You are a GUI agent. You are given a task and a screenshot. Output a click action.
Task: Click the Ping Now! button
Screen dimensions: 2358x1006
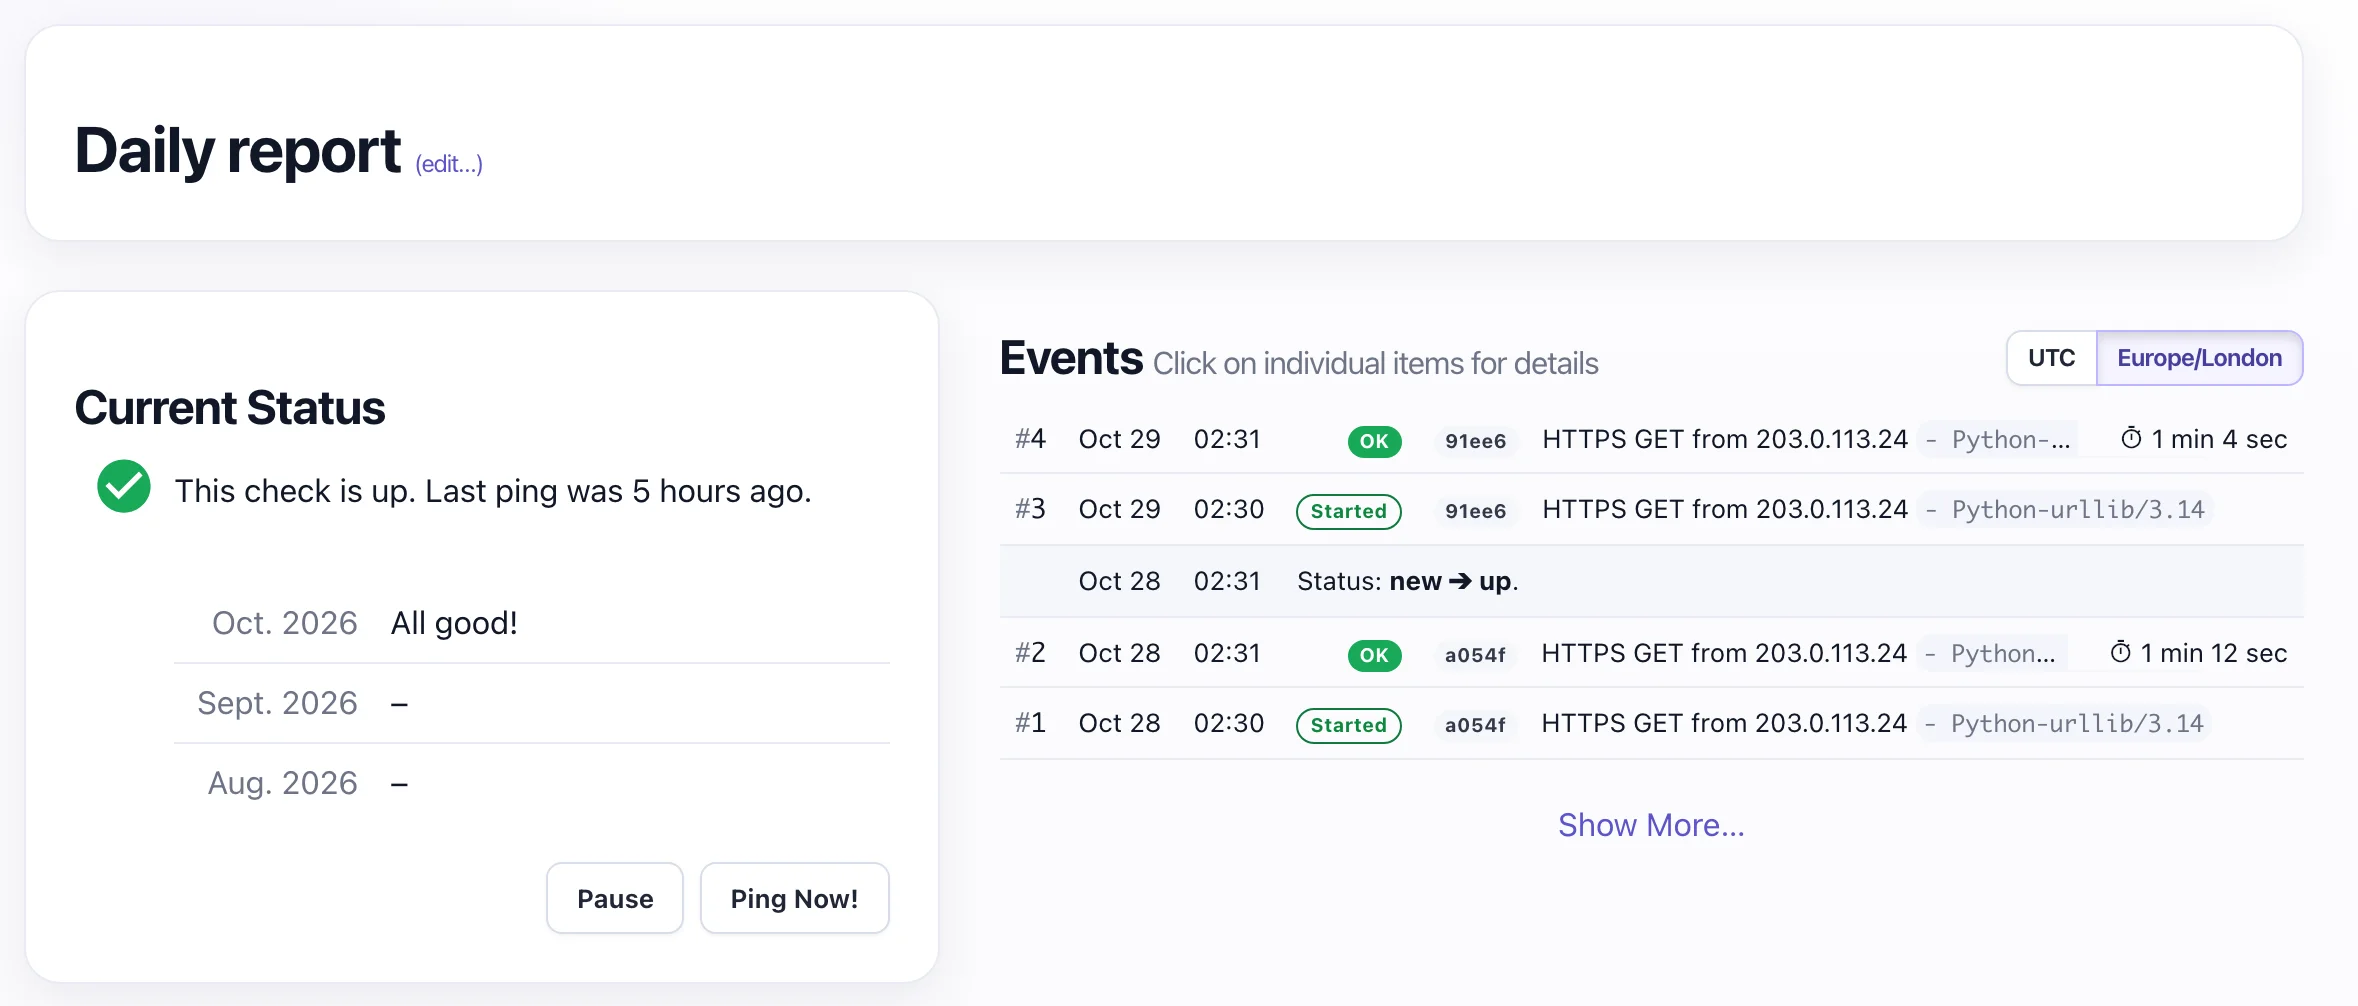(x=794, y=898)
